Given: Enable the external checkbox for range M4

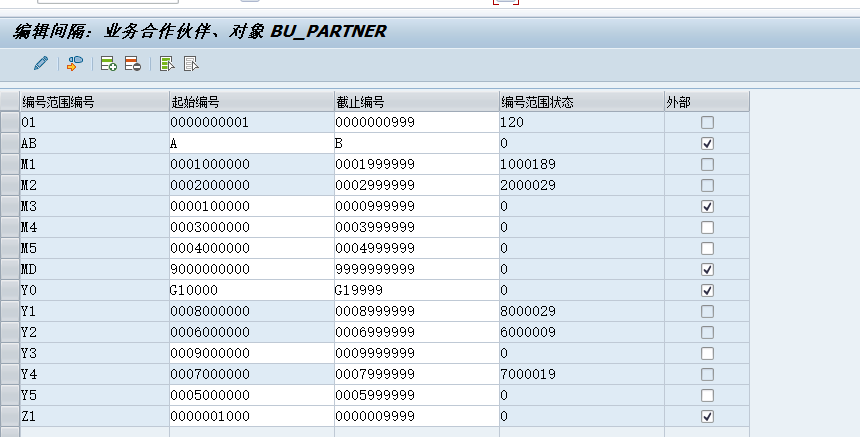Looking at the screenshot, I should click(708, 228).
